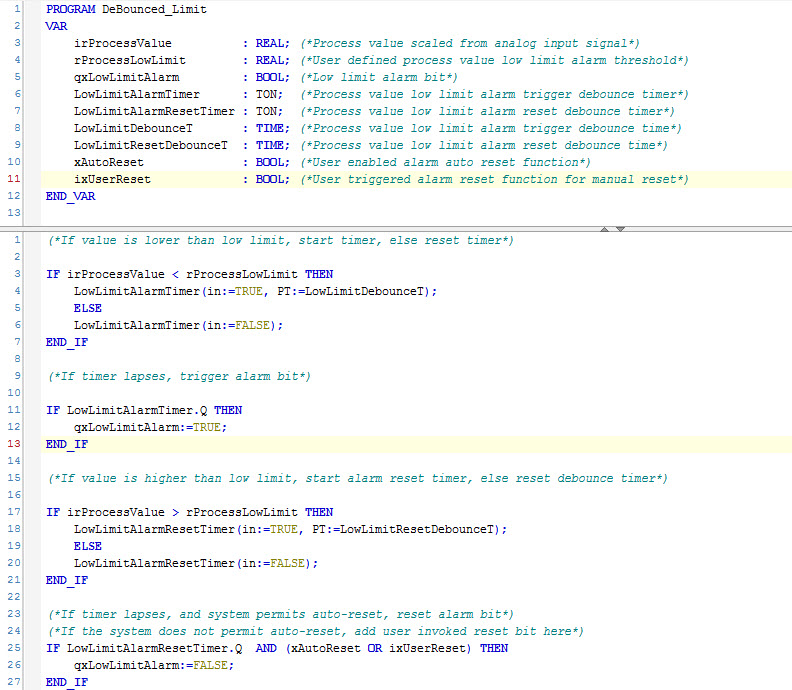The height and width of the screenshot is (690, 792).
Task: Click comment 'Low limit alarm bit'
Action: (379, 77)
